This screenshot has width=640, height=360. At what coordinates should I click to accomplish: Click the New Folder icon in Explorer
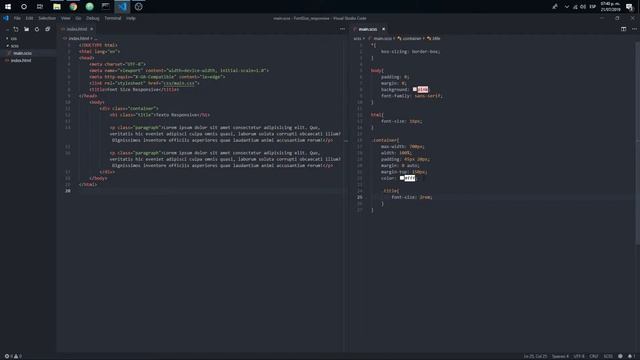27,29
